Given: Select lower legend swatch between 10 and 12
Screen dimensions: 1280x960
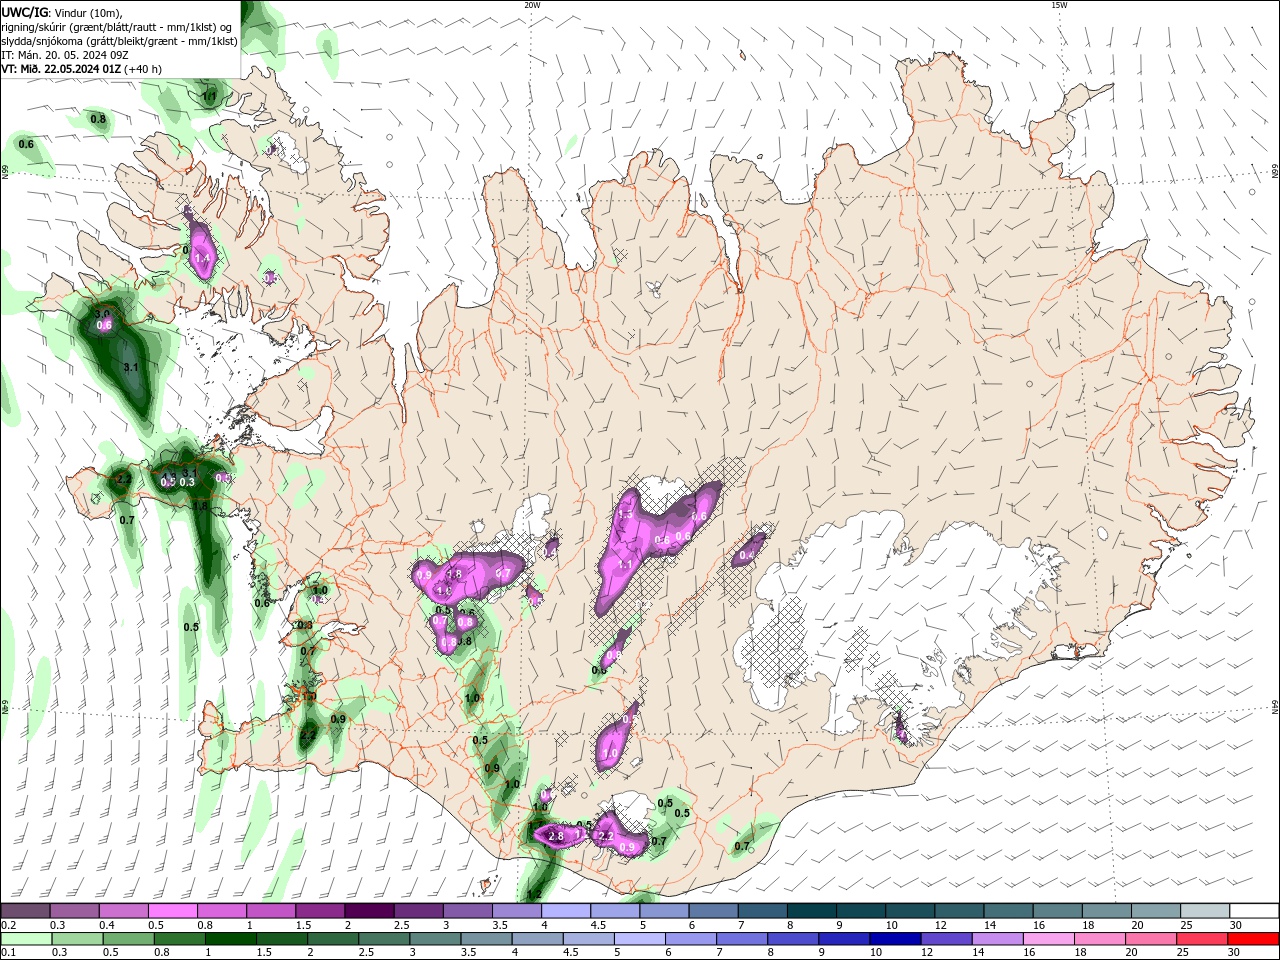Looking at the screenshot, I should (x=895, y=939).
